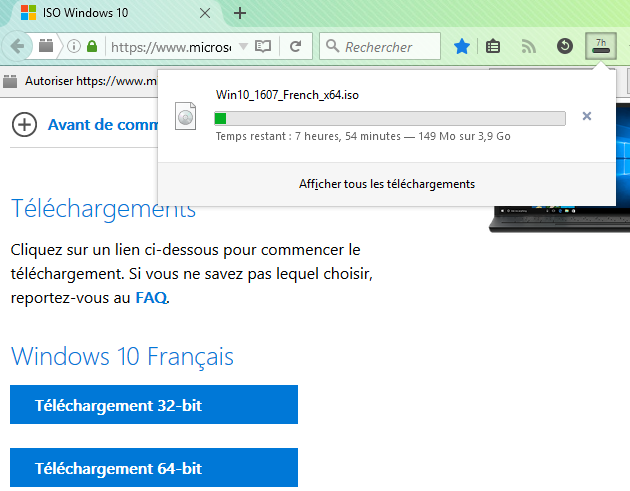Toggle the downloads 7h toolbar button
The height and width of the screenshot is (491, 630).
click(x=601, y=46)
